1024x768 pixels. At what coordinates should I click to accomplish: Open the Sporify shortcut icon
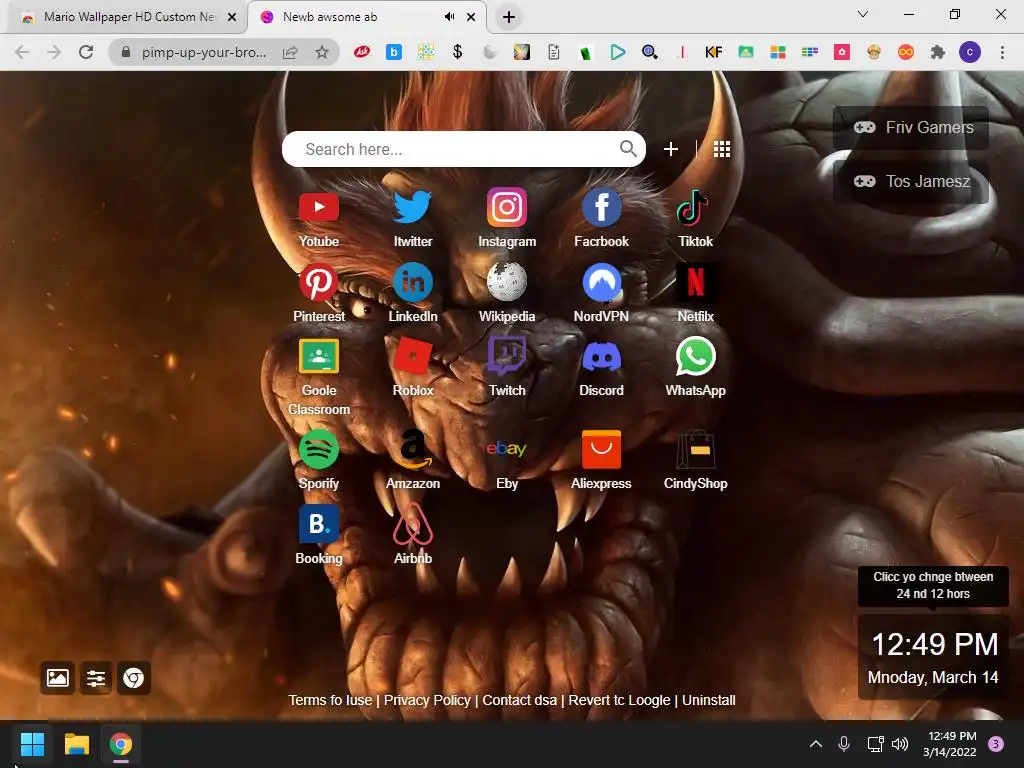coord(319,449)
